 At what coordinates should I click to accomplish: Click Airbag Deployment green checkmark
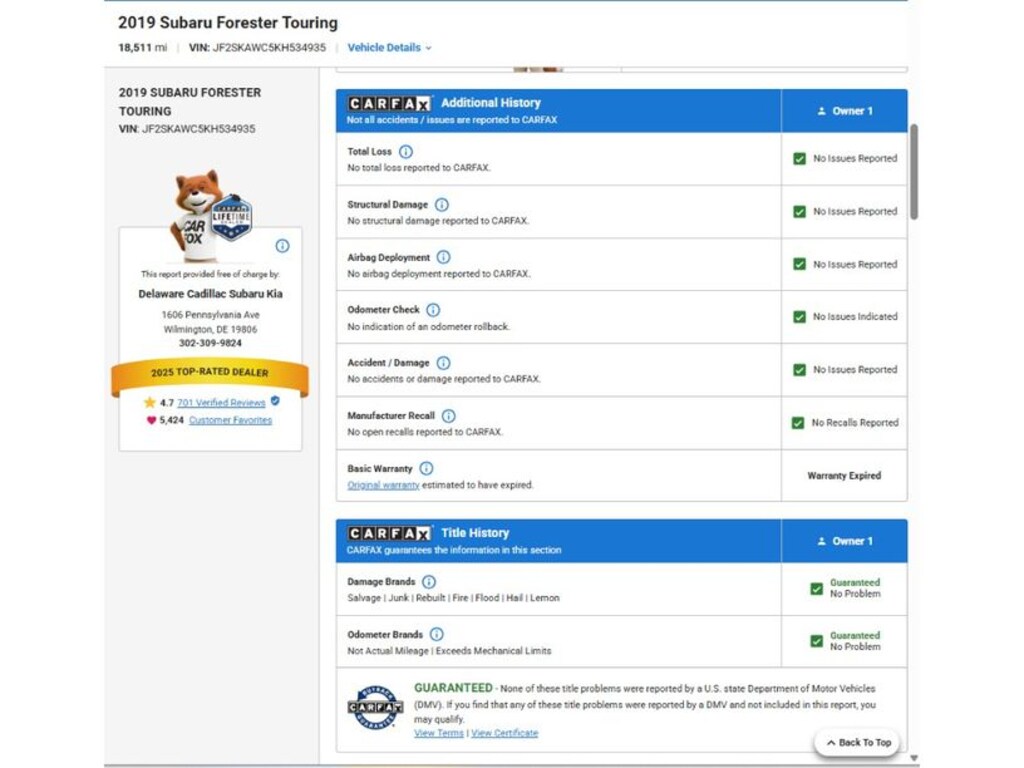[x=799, y=264]
